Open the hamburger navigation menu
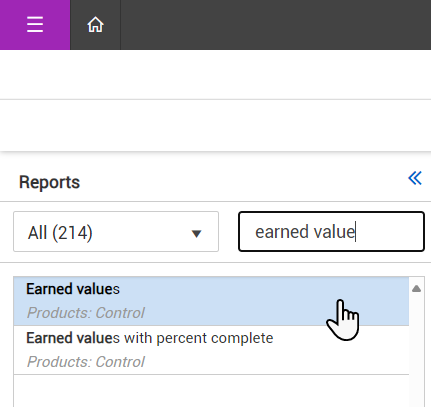 pyautogui.click(x=35, y=25)
